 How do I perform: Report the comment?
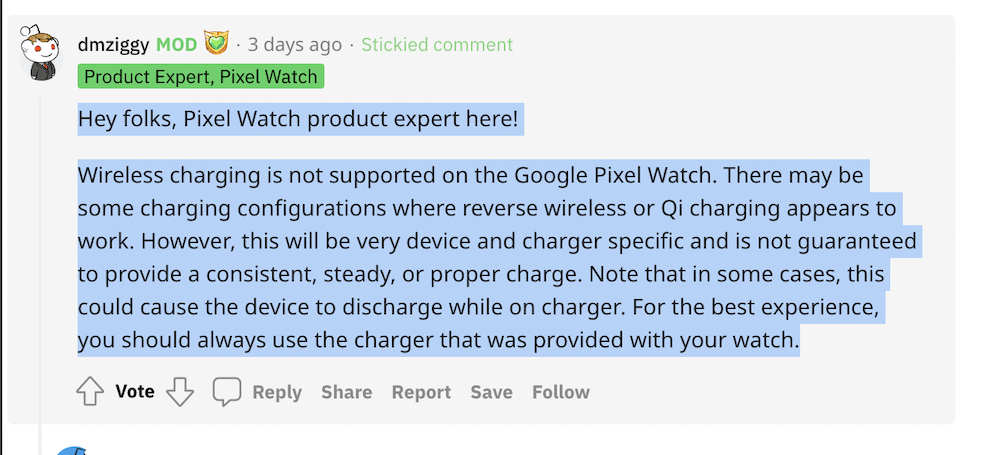[x=421, y=392]
